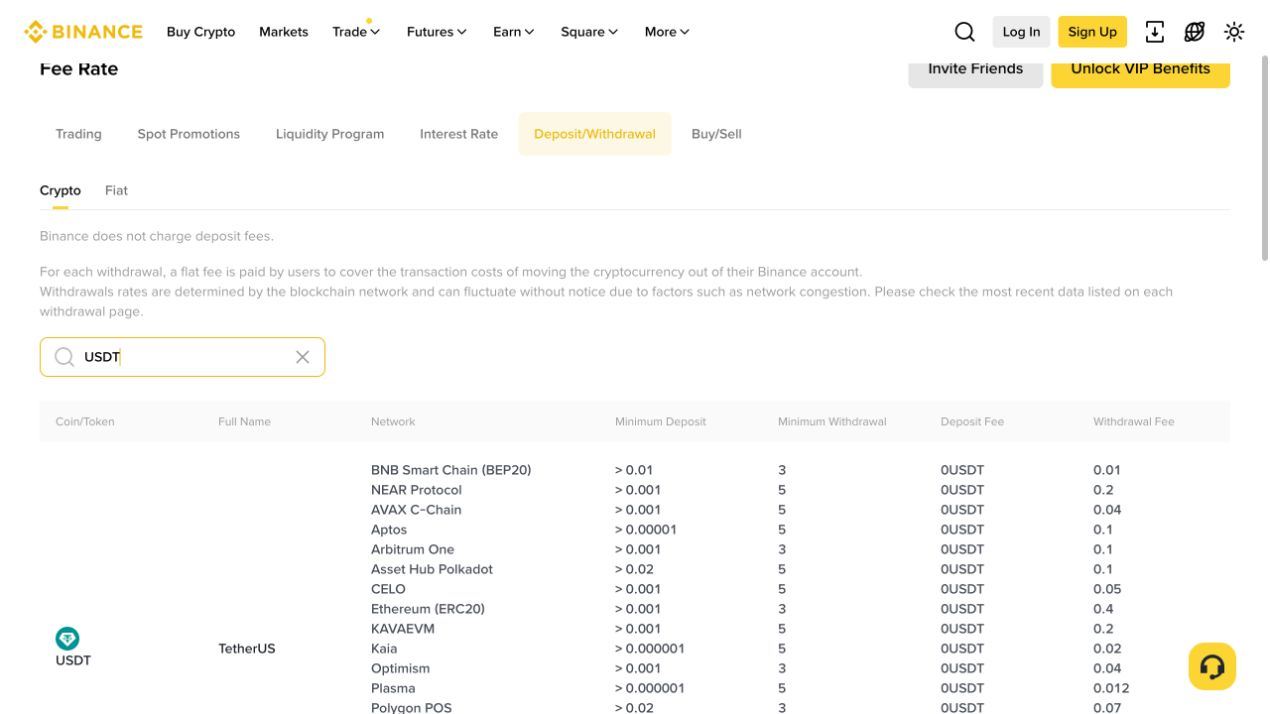Click the Binance logo

coord(84,32)
